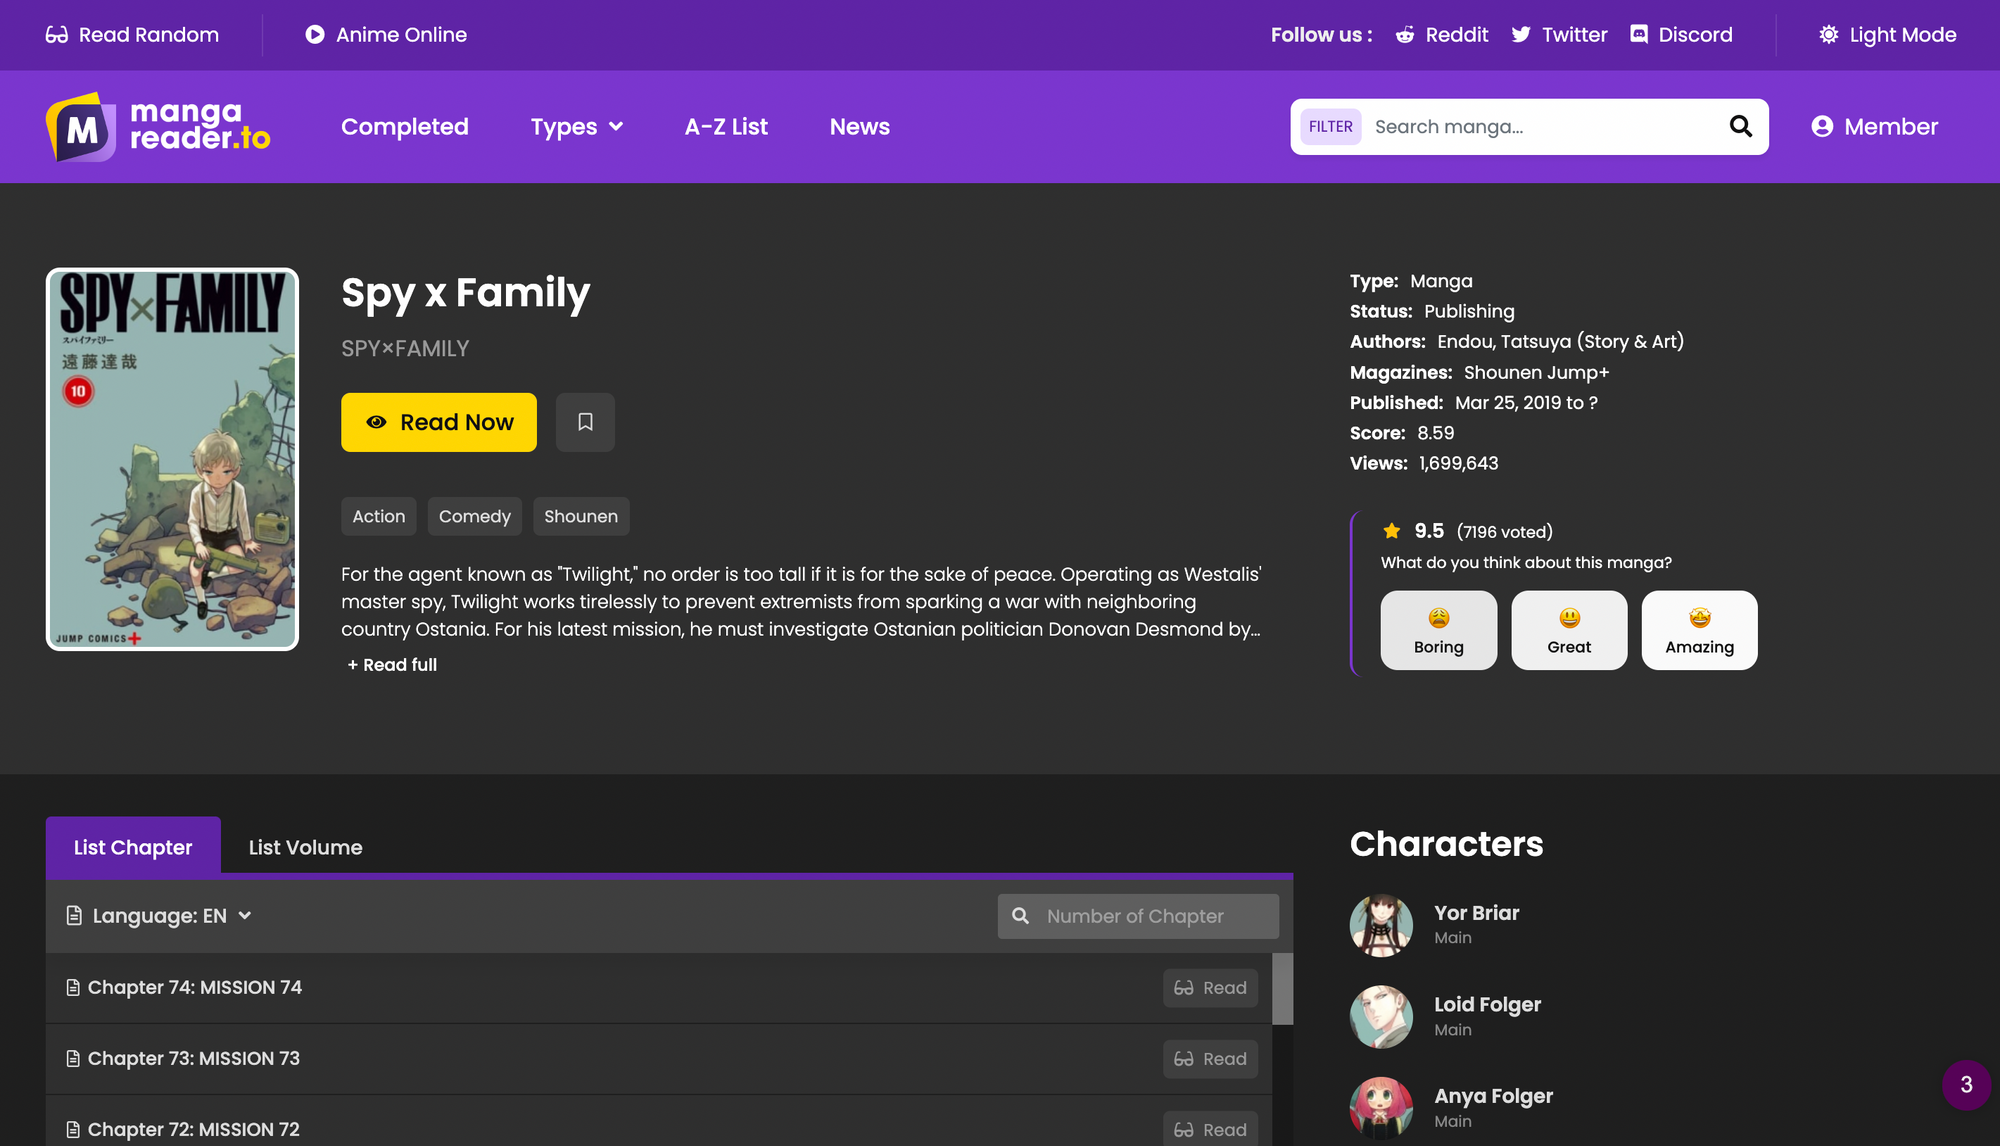Click the Anime Online play icon
Image resolution: width=2000 pixels, height=1146 pixels.
pyautogui.click(x=315, y=35)
